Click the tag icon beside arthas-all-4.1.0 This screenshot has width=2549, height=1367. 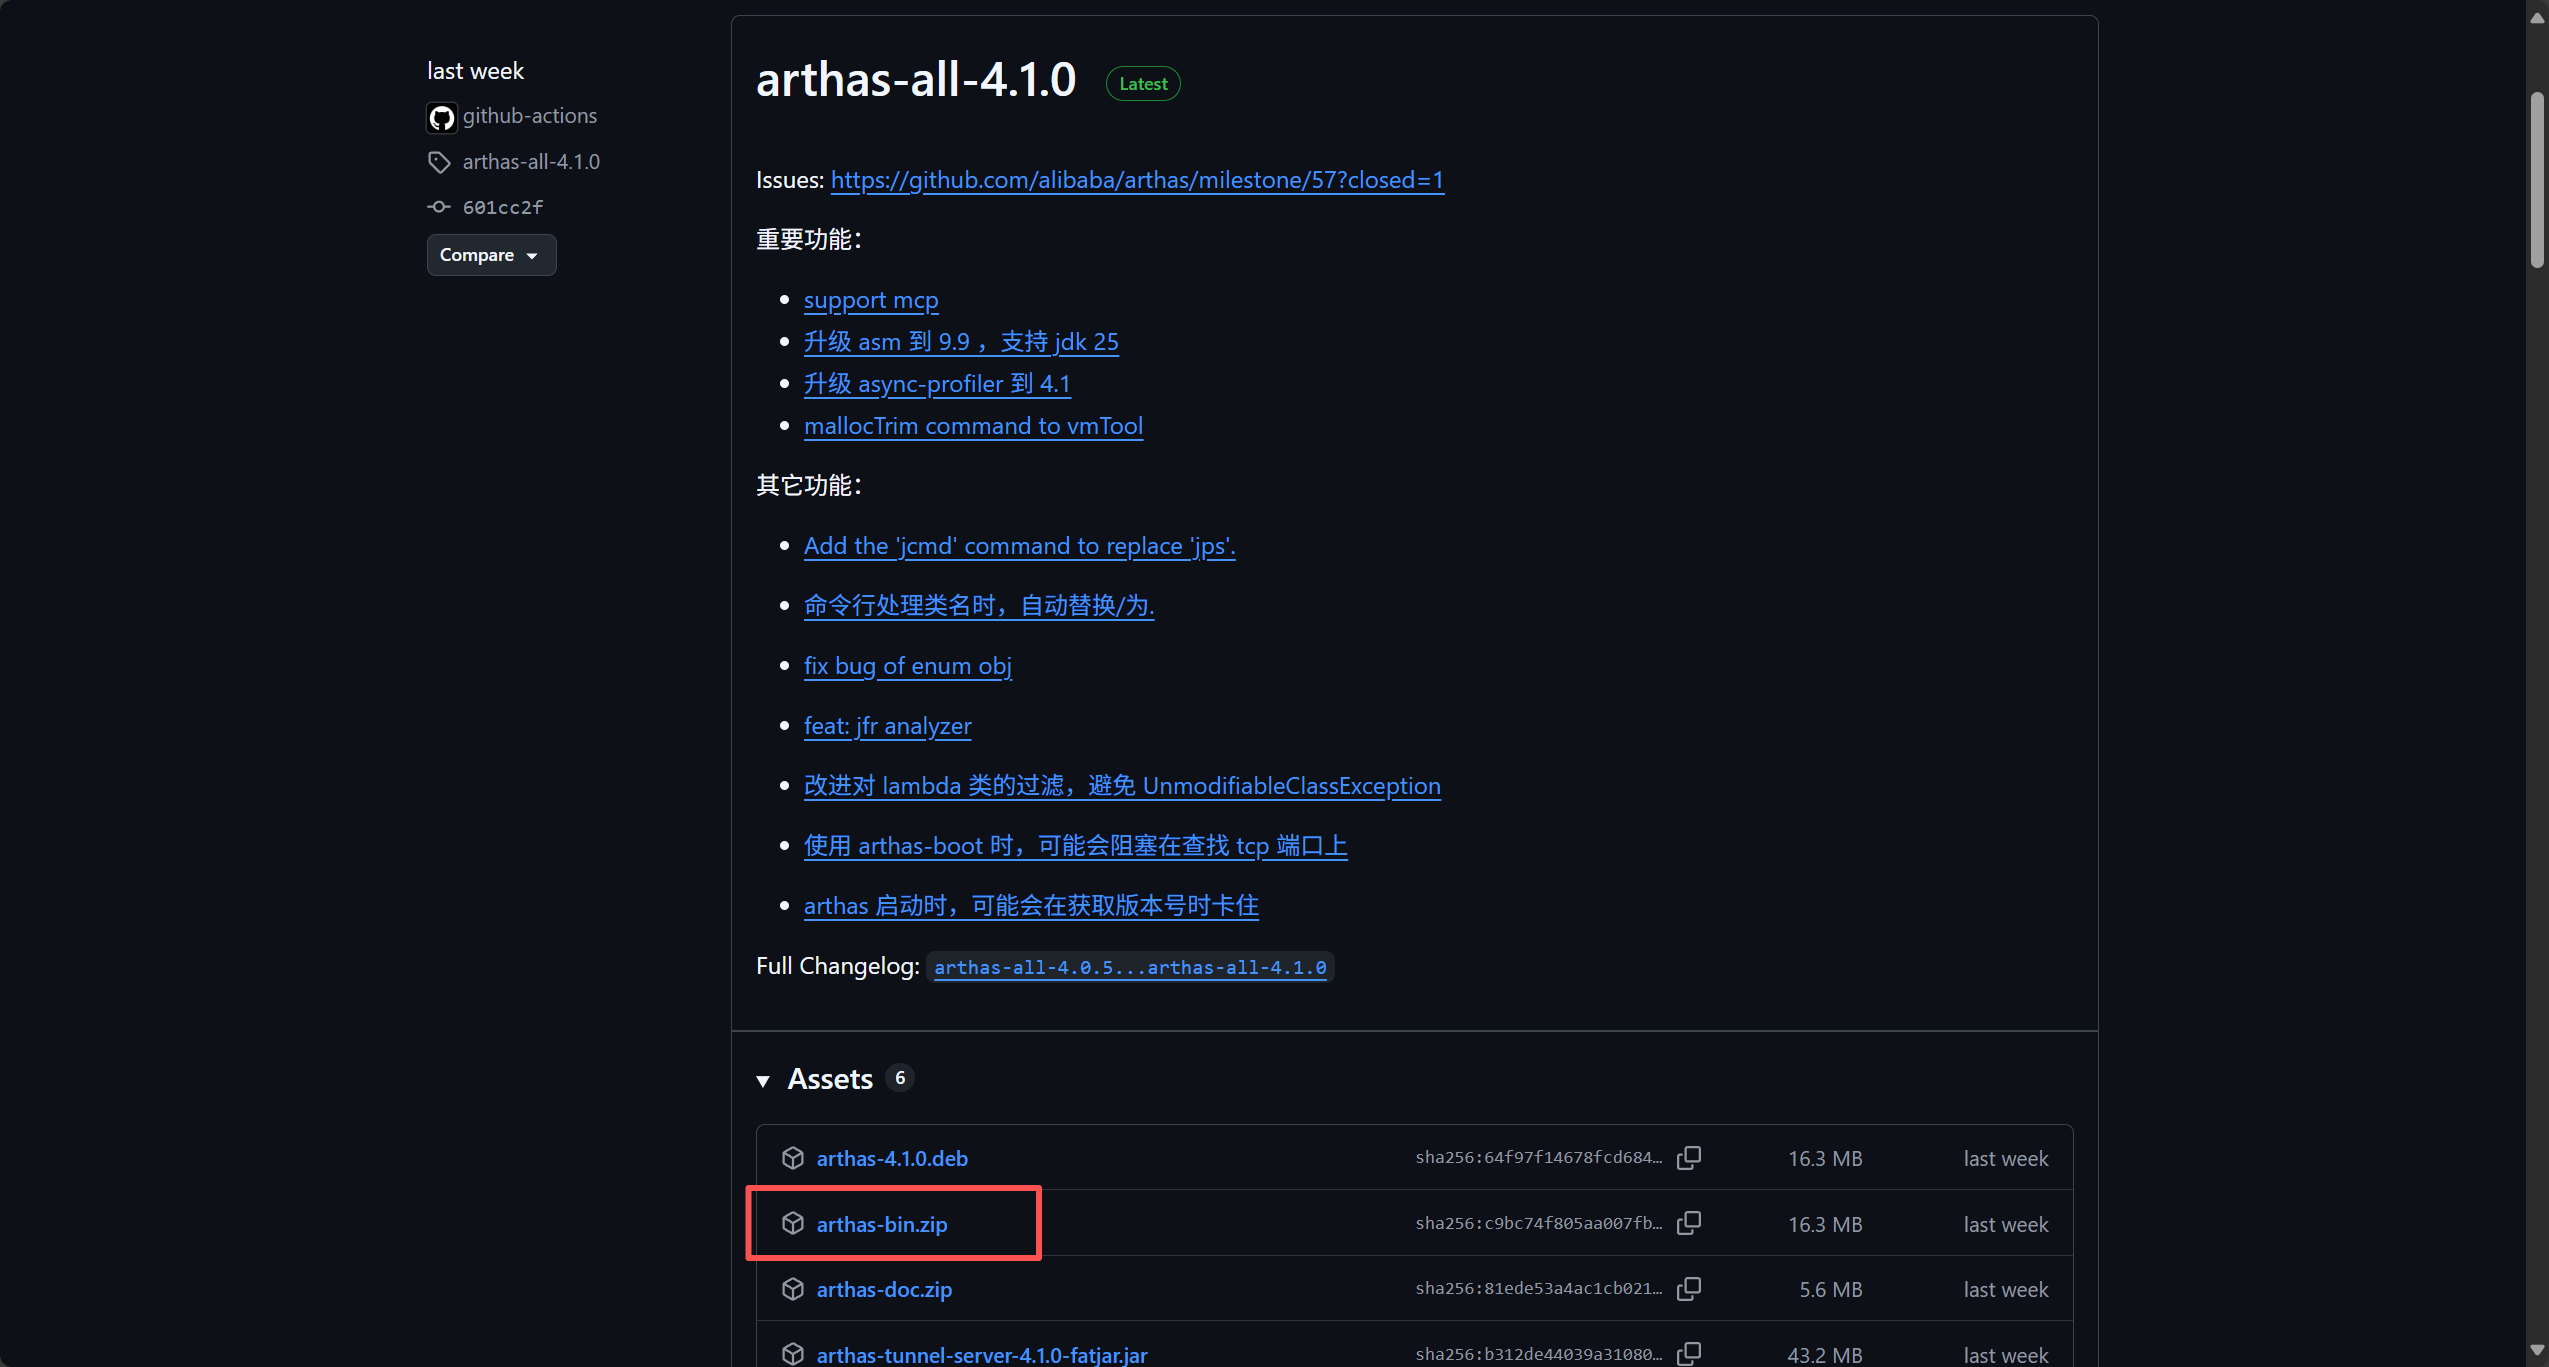pyautogui.click(x=439, y=162)
